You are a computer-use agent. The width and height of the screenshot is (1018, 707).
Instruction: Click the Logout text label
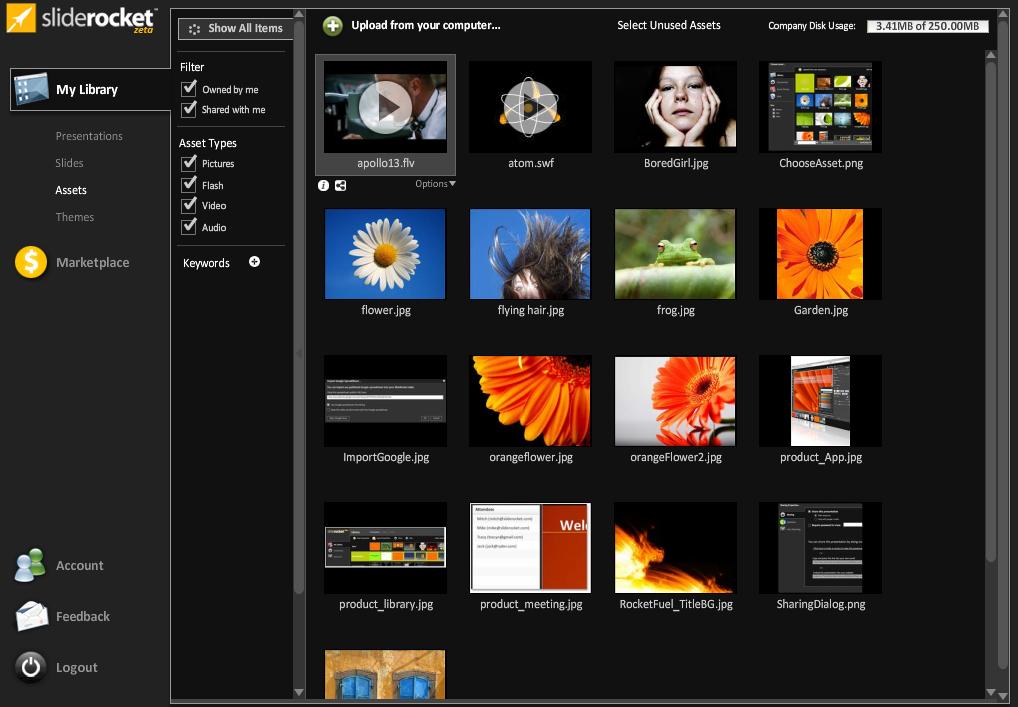pos(77,667)
